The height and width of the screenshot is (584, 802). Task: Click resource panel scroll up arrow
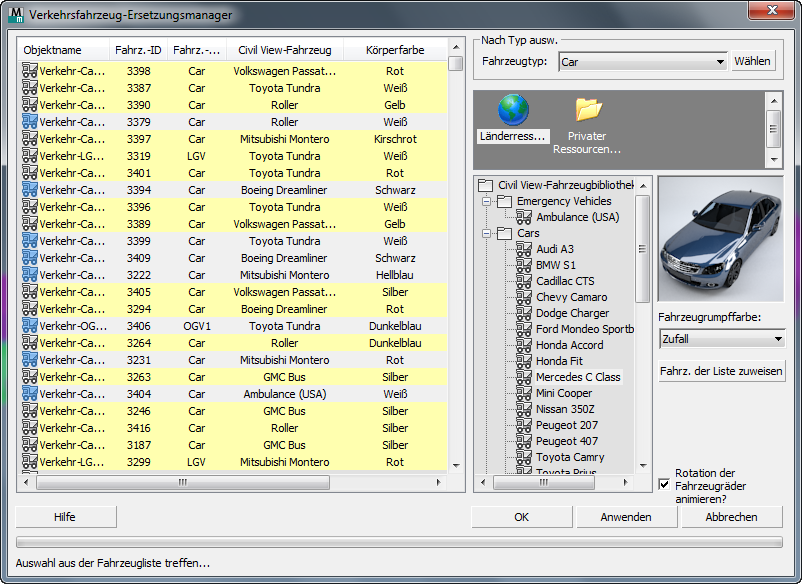(774, 101)
